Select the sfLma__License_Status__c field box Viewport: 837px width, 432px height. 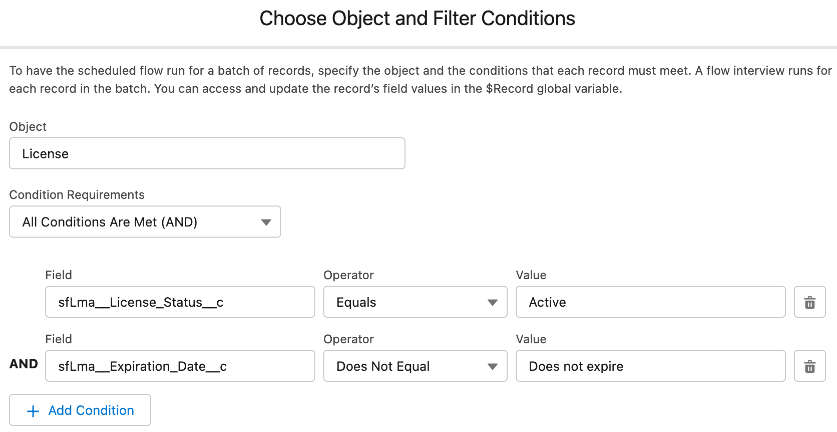[x=180, y=302]
